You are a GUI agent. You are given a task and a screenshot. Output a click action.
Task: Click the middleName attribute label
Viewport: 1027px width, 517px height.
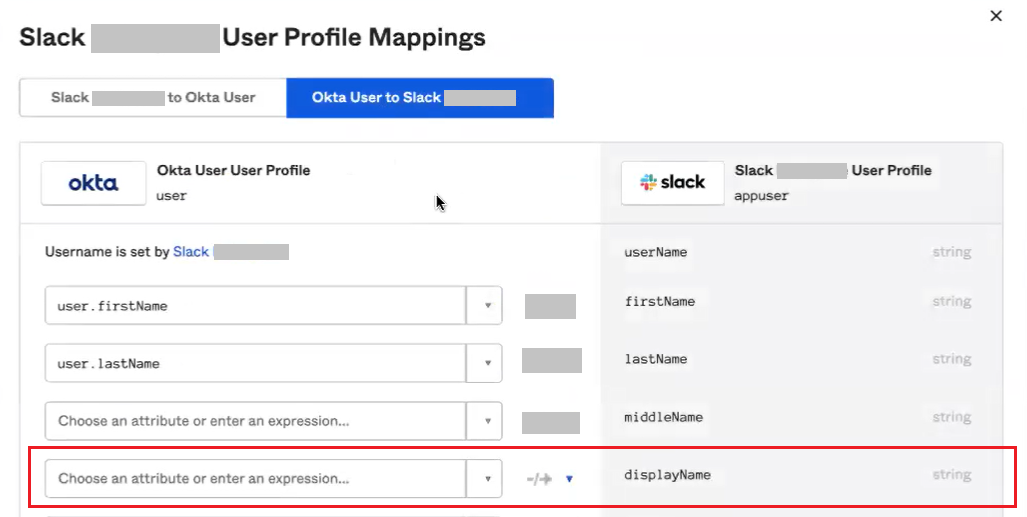coord(663,417)
